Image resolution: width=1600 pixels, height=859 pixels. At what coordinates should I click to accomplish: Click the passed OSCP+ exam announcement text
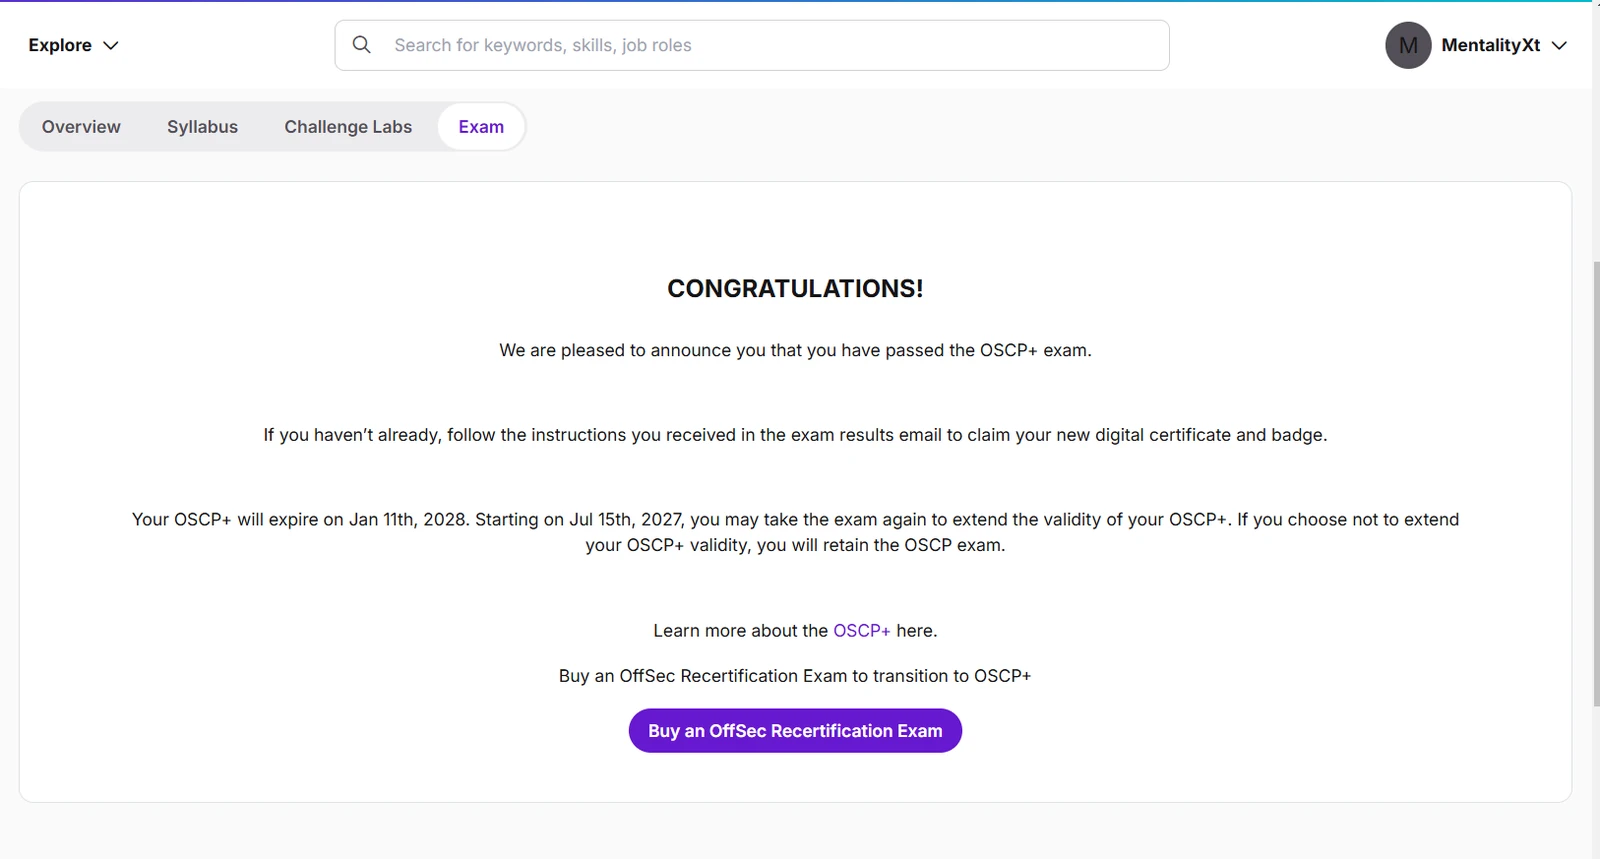tap(795, 350)
